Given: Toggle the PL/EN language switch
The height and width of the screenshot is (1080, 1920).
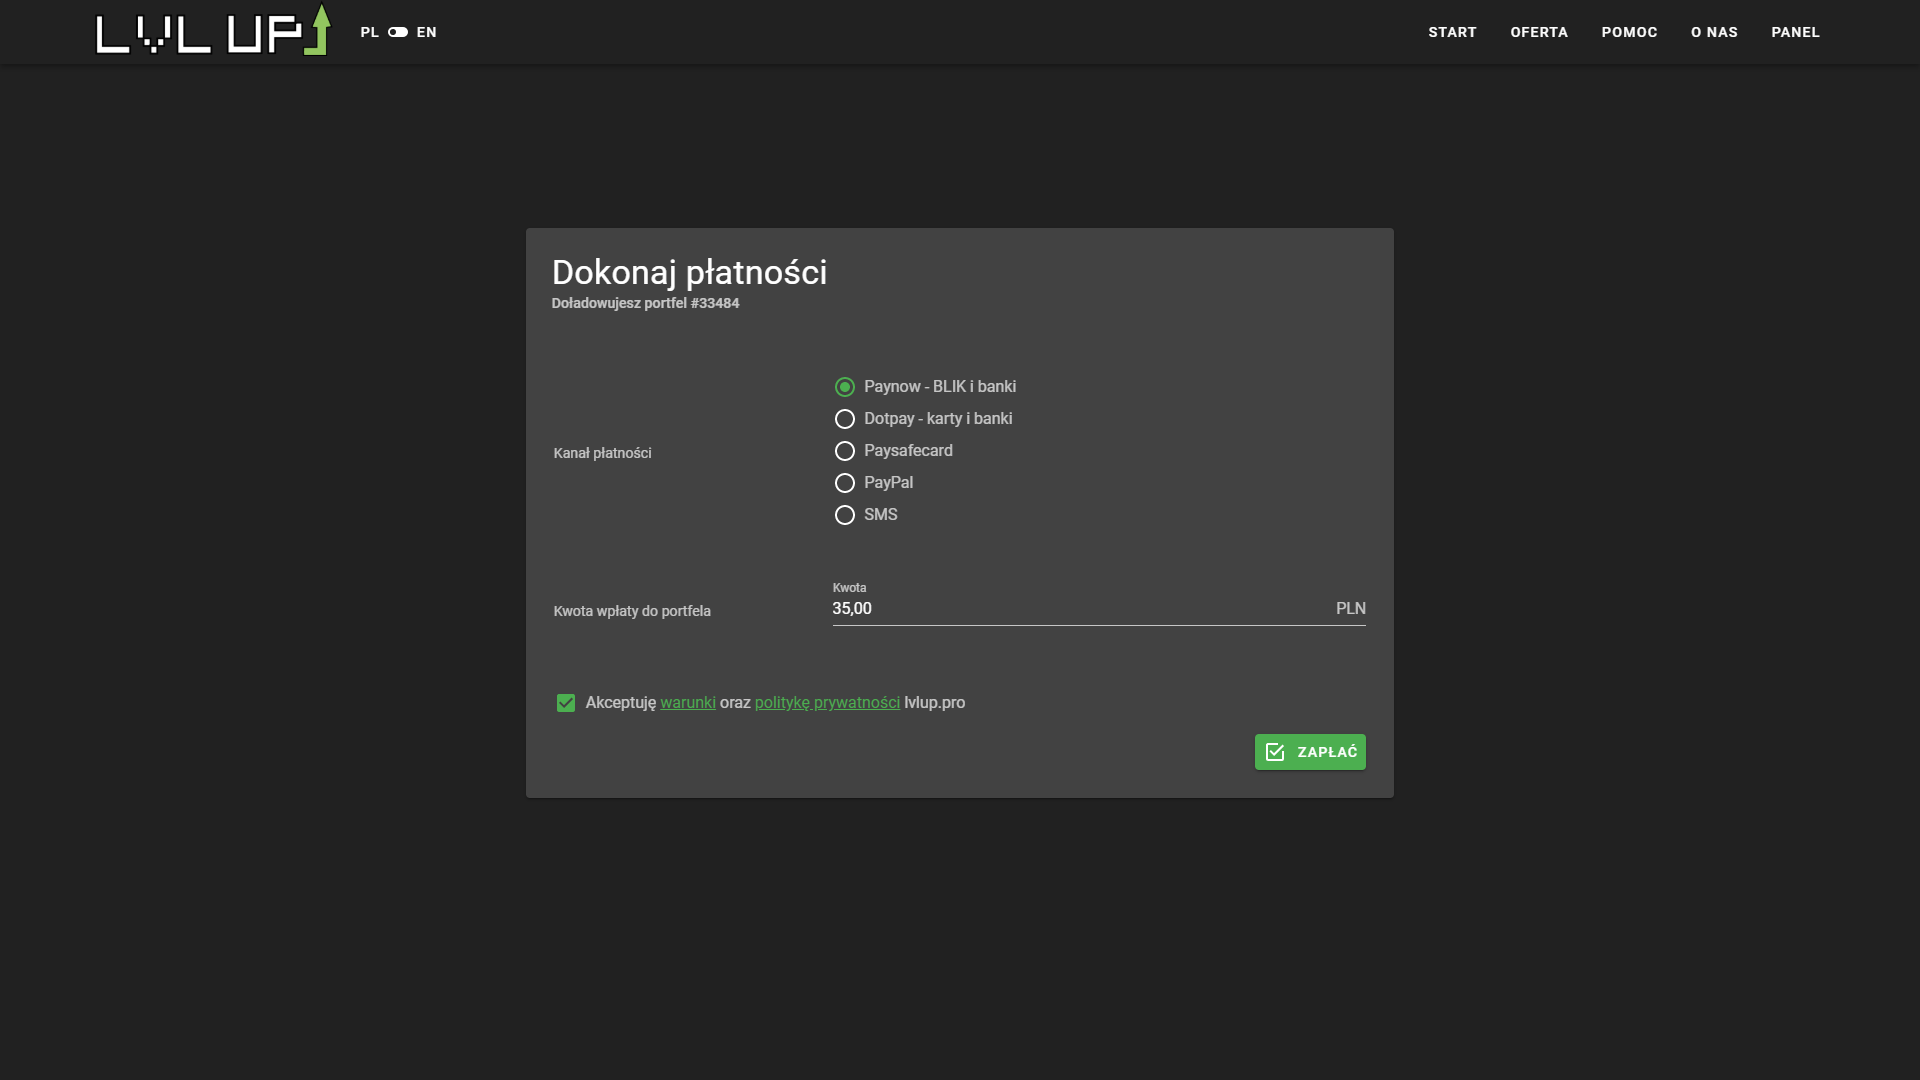Looking at the screenshot, I should [x=398, y=32].
